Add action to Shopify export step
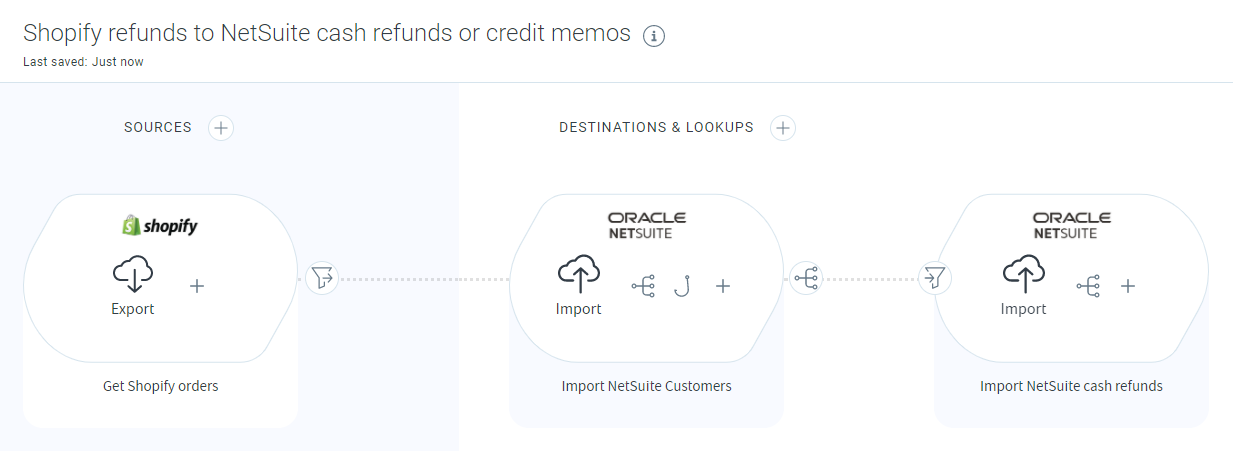This screenshot has height=451, width=1233. (197, 286)
